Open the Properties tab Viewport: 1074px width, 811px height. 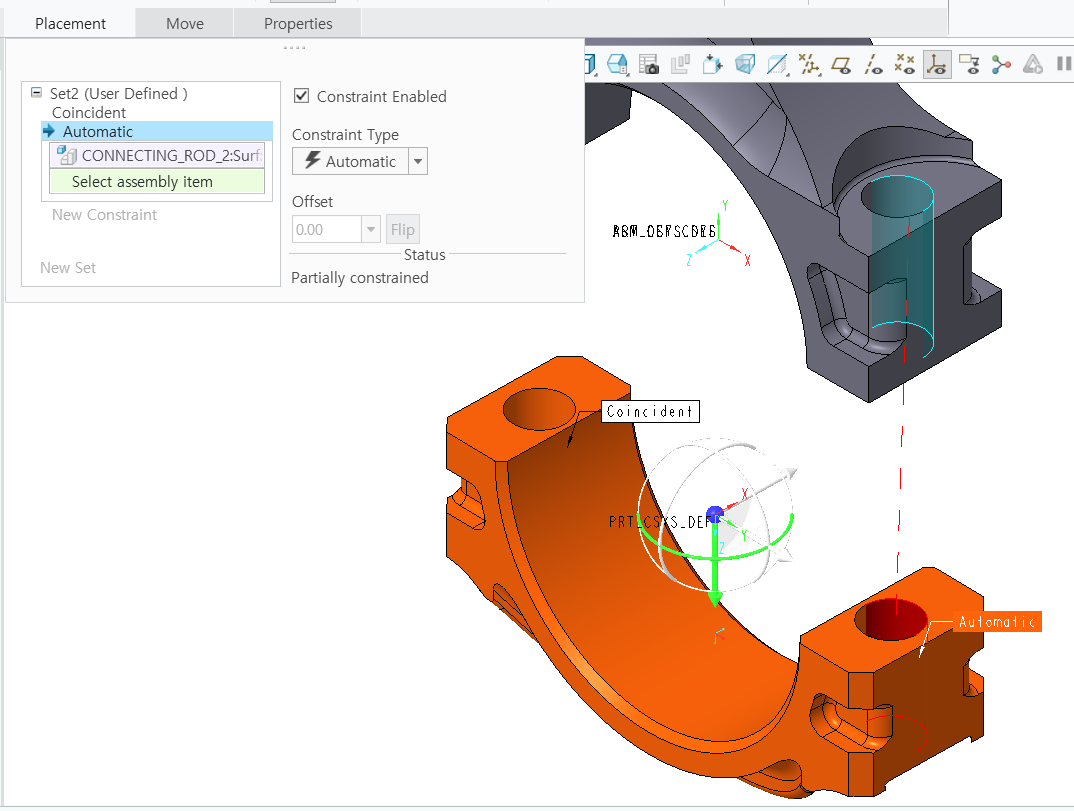click(298, 23)
